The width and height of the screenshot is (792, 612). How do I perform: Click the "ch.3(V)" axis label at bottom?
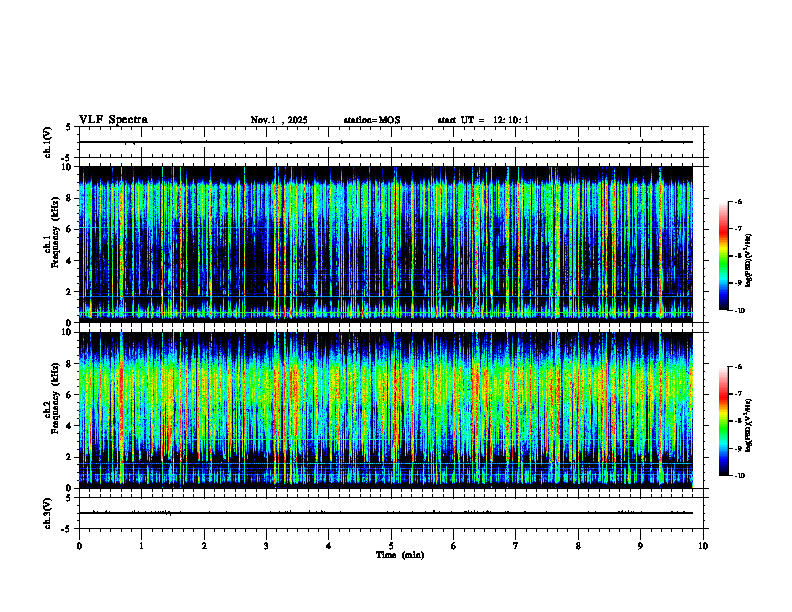click(48, 513)
